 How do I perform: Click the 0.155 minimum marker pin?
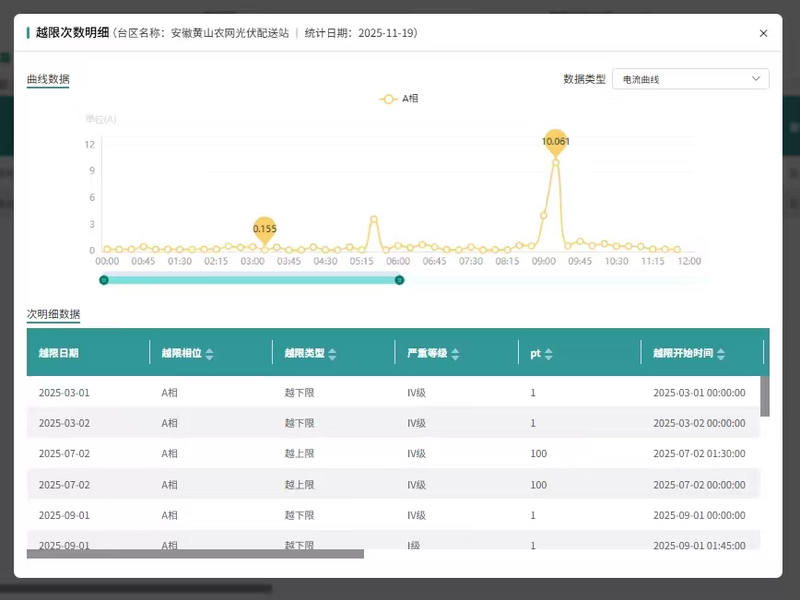(x=265, y=229)
